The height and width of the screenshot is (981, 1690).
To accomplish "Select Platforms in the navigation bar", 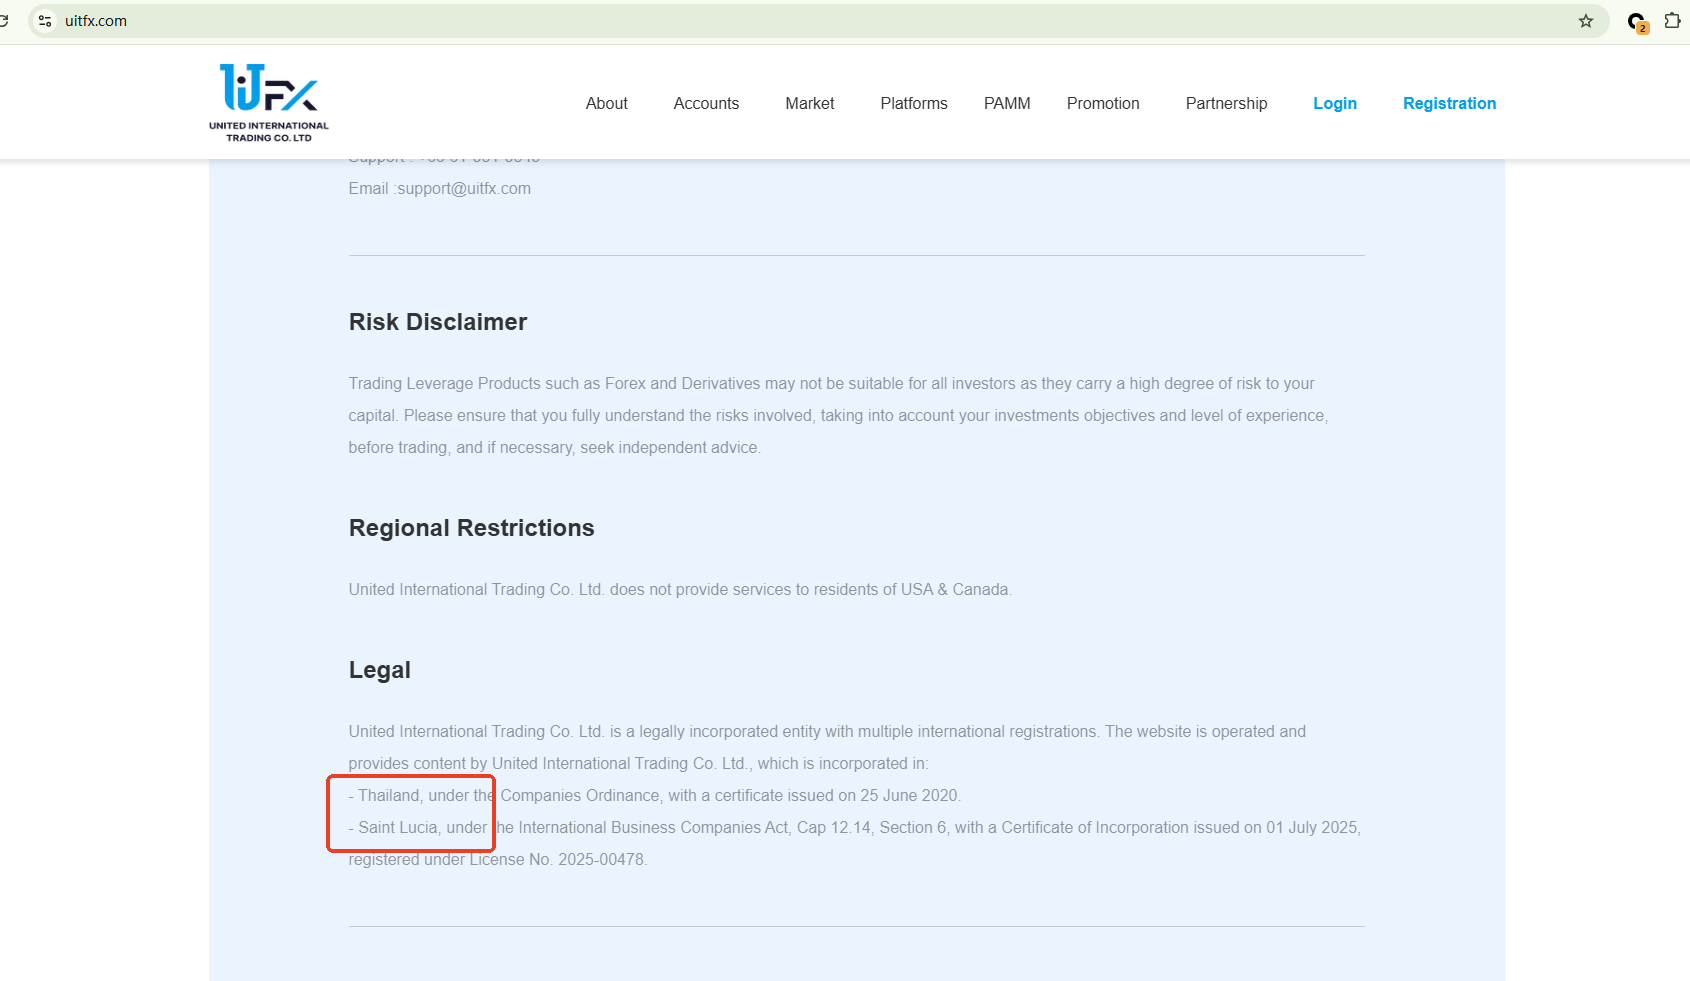I will point(913,103).
